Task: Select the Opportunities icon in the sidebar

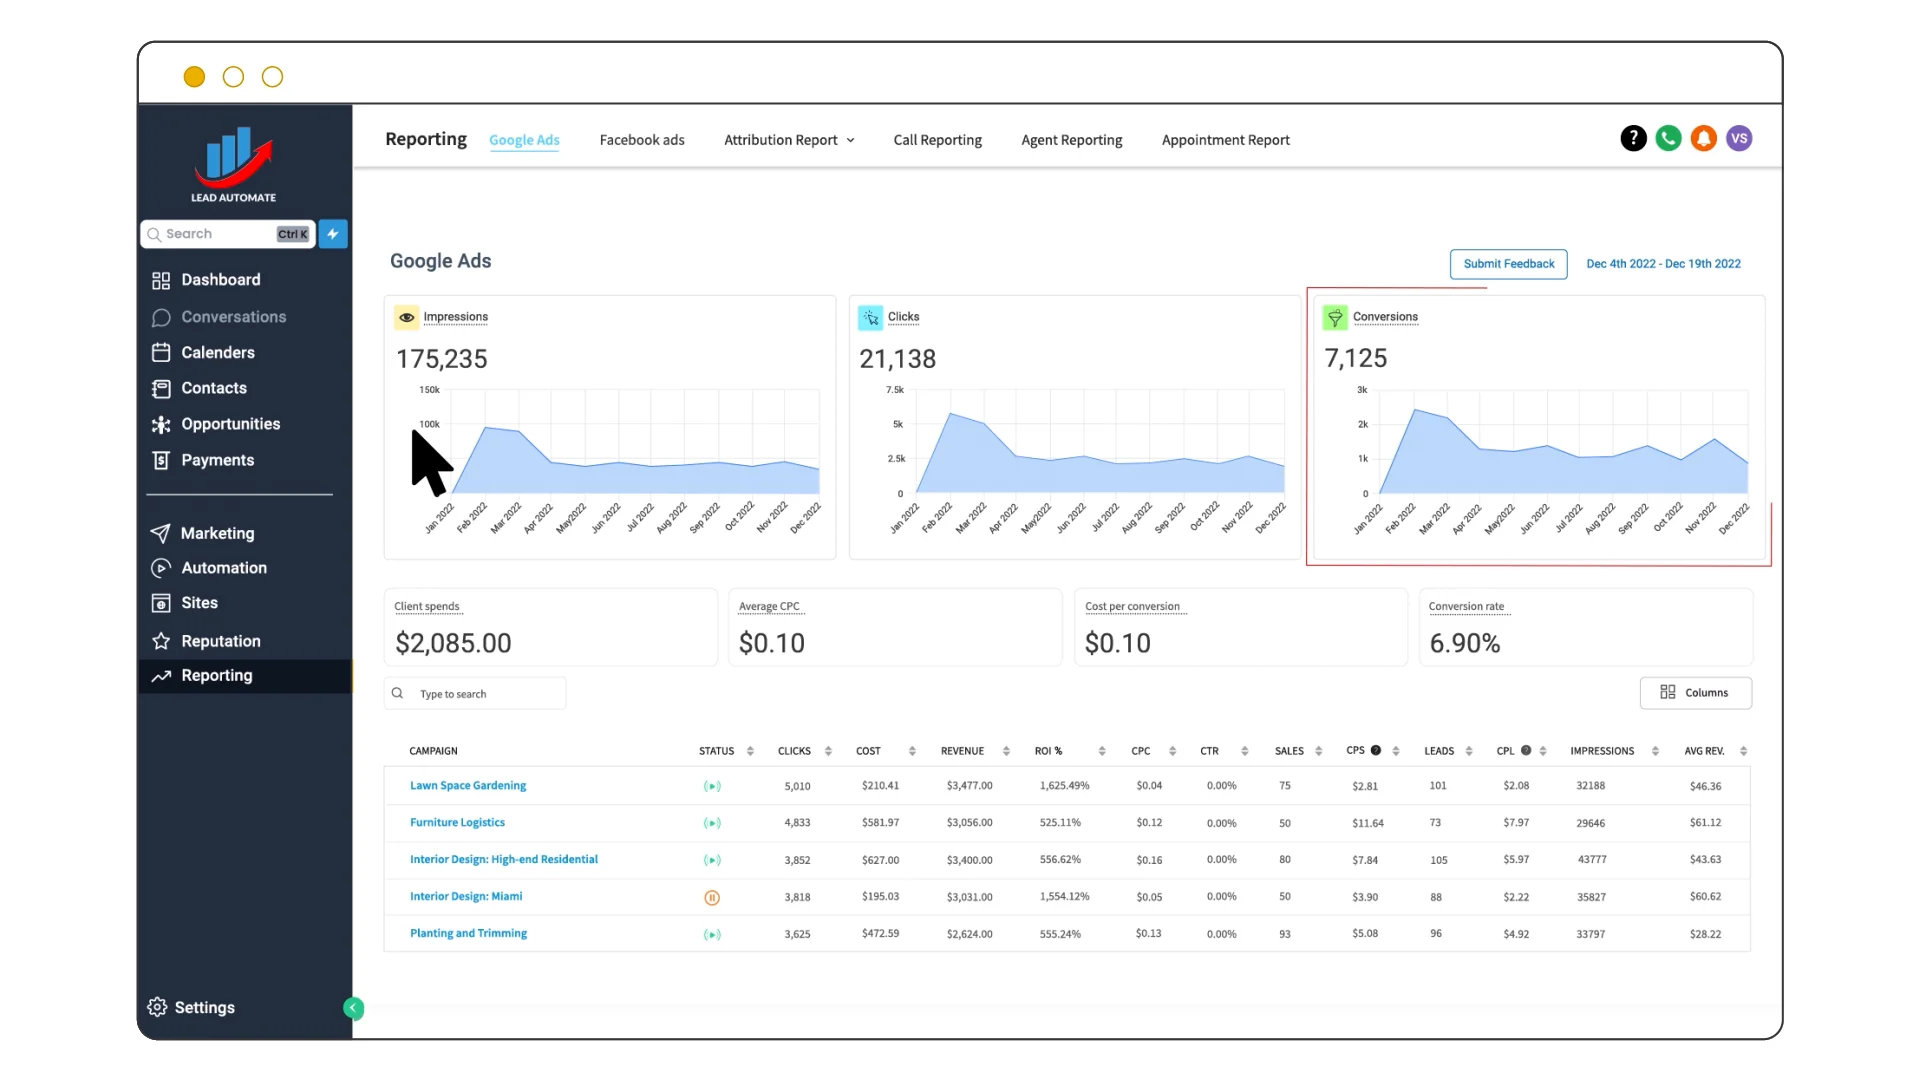Action: tap(161, 424)
